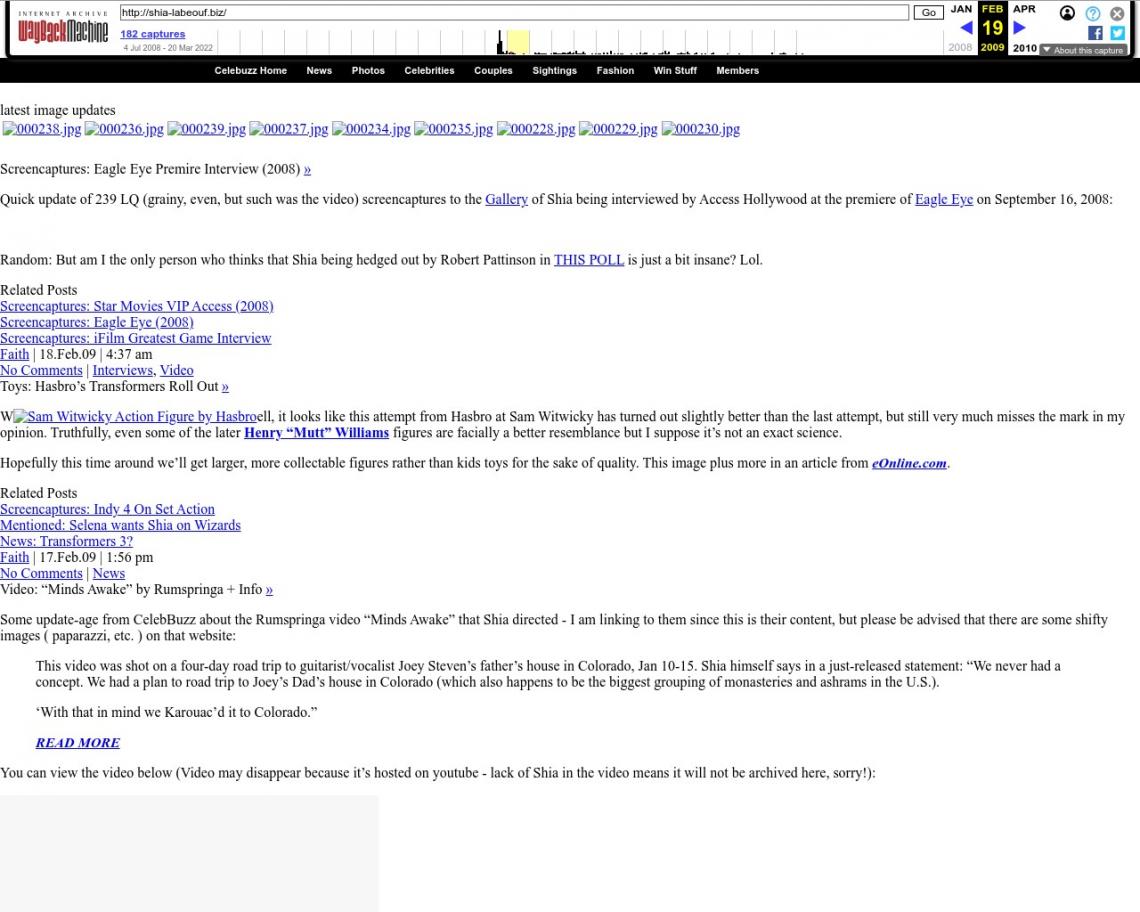
Task: Open Mentioned: Selena wants Shia on Wizards
Action: point(120,525)
